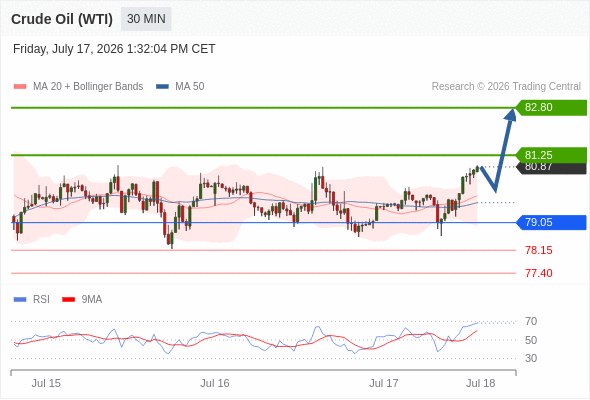Click the Jul 15 date axis label
Image resolution: width=590 pixels, height=400 pixels.
(46, 383)
